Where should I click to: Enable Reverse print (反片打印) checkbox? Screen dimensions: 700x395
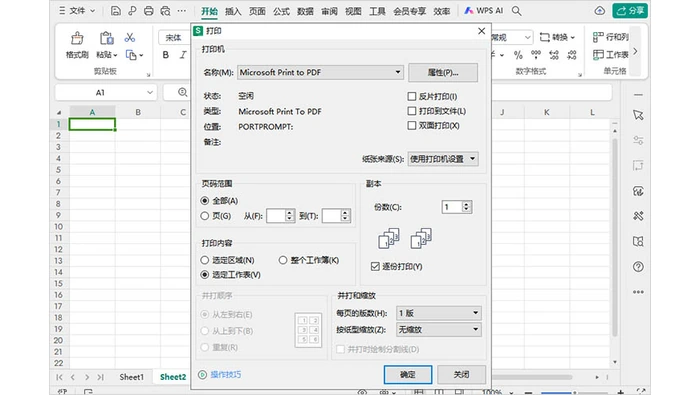412,96
